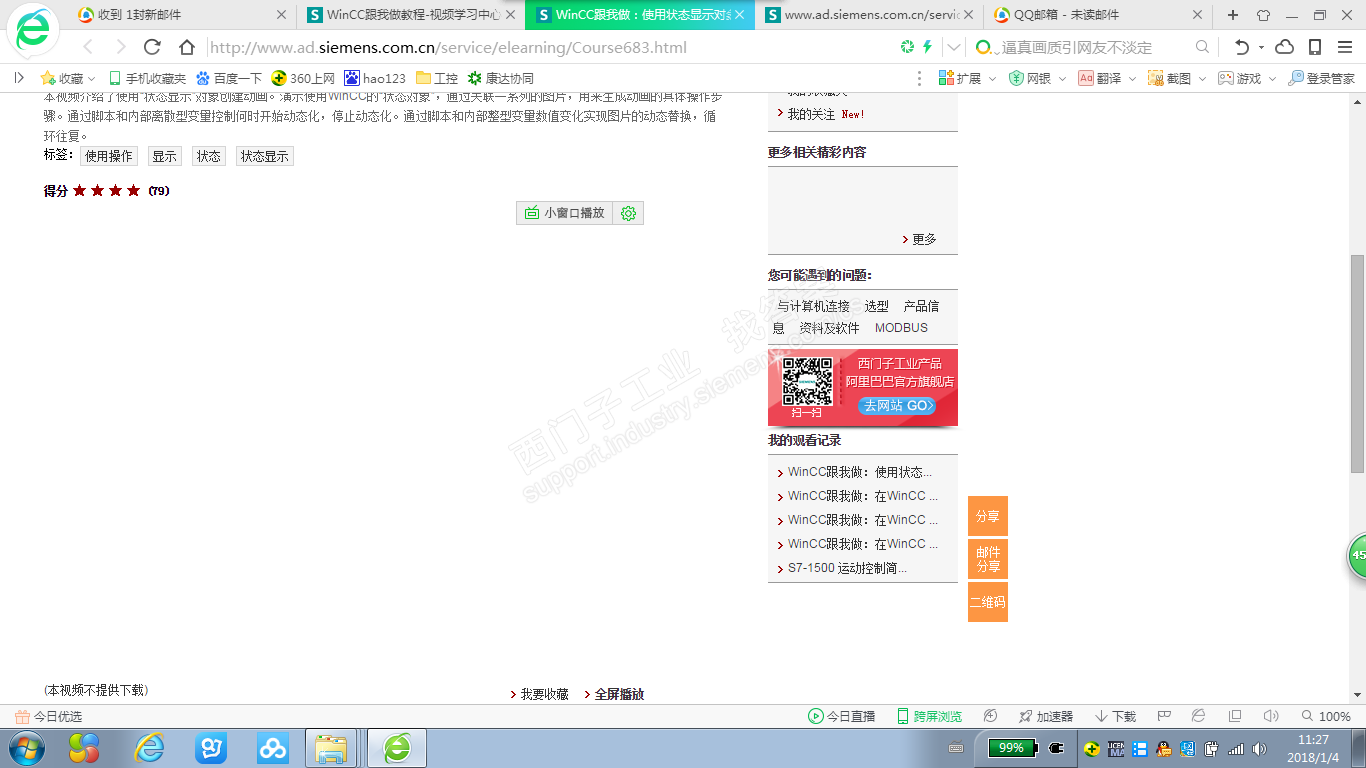The width and height of the screenshot is (1366, 768).
Task: Click the skin change shirt icon
Action: pyautogui.click(x=1263, y=15)
